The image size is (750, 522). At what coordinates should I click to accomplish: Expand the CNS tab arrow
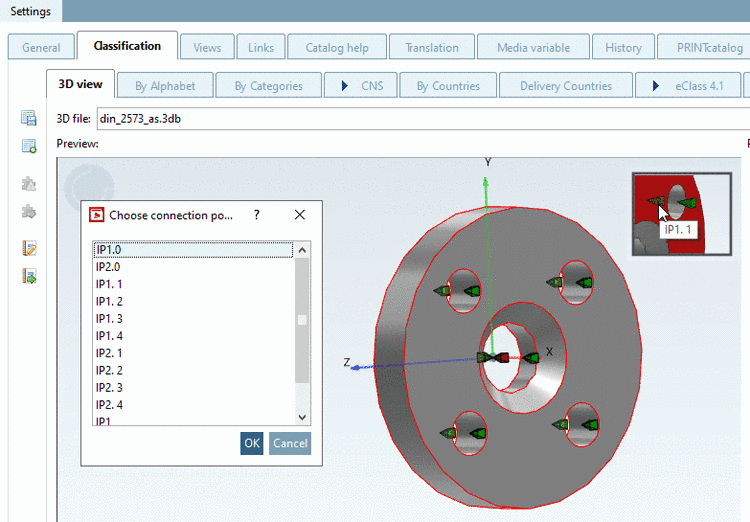tap(344, 86)
